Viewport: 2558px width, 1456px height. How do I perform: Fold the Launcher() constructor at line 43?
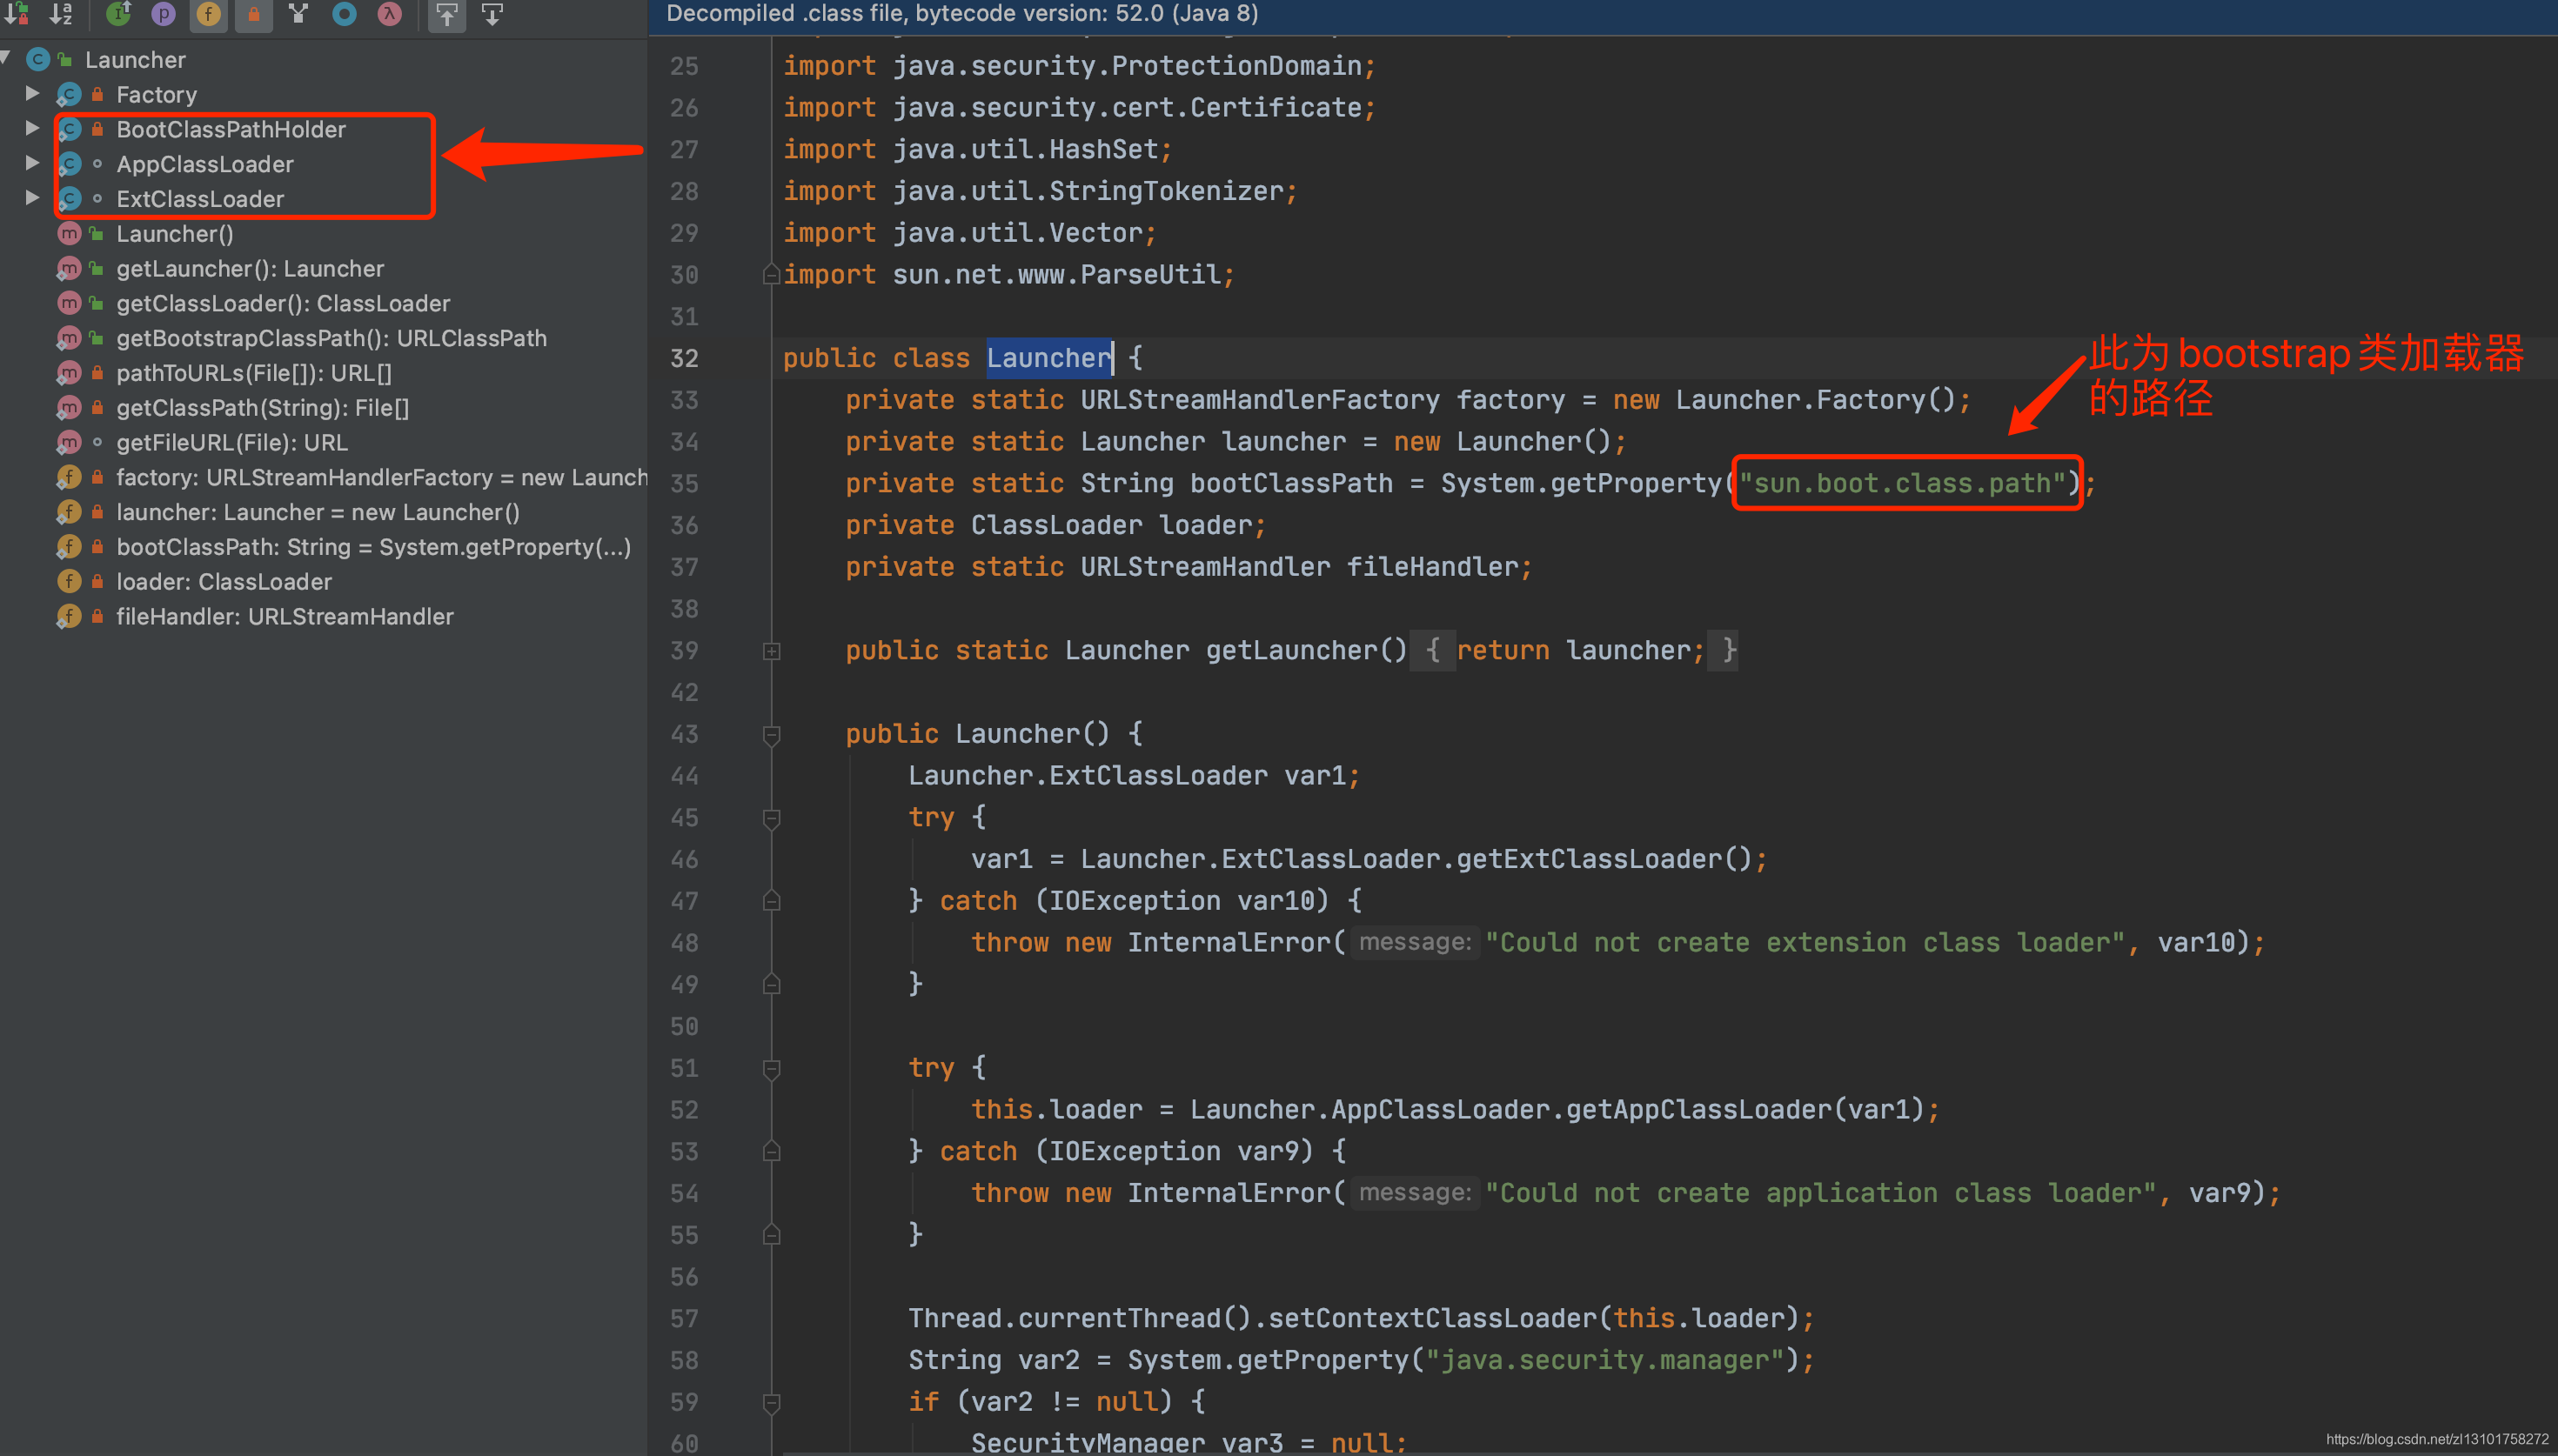[771, 735]
